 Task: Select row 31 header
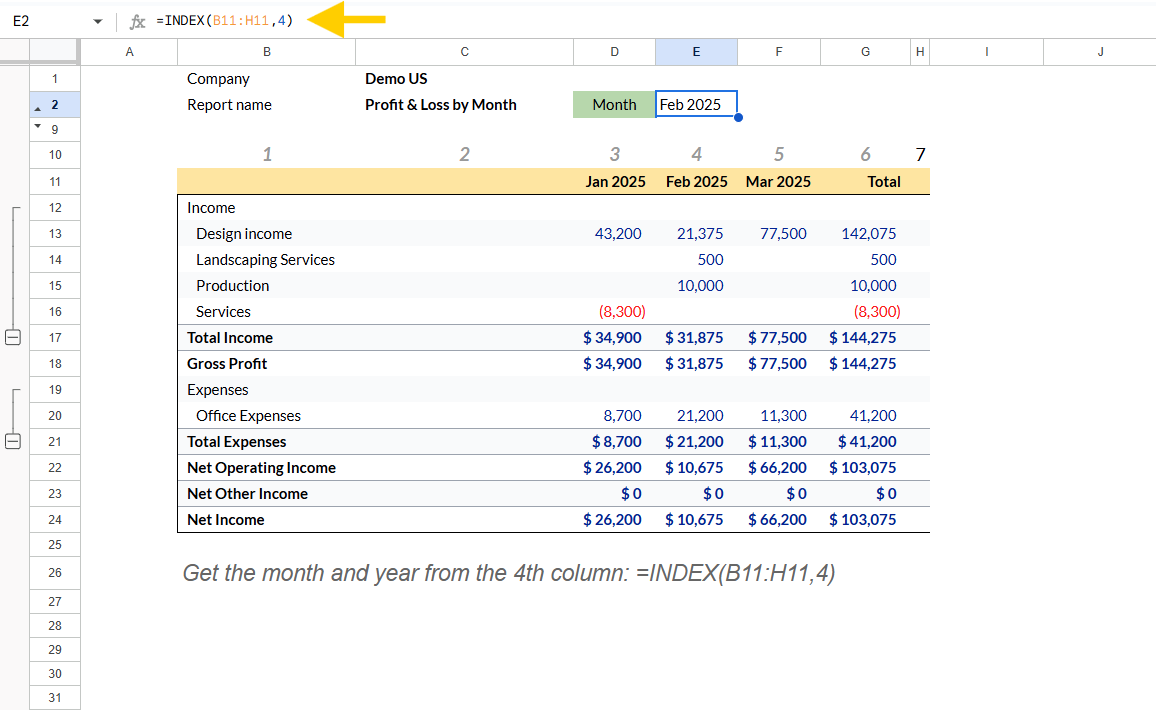click(55, 697)
